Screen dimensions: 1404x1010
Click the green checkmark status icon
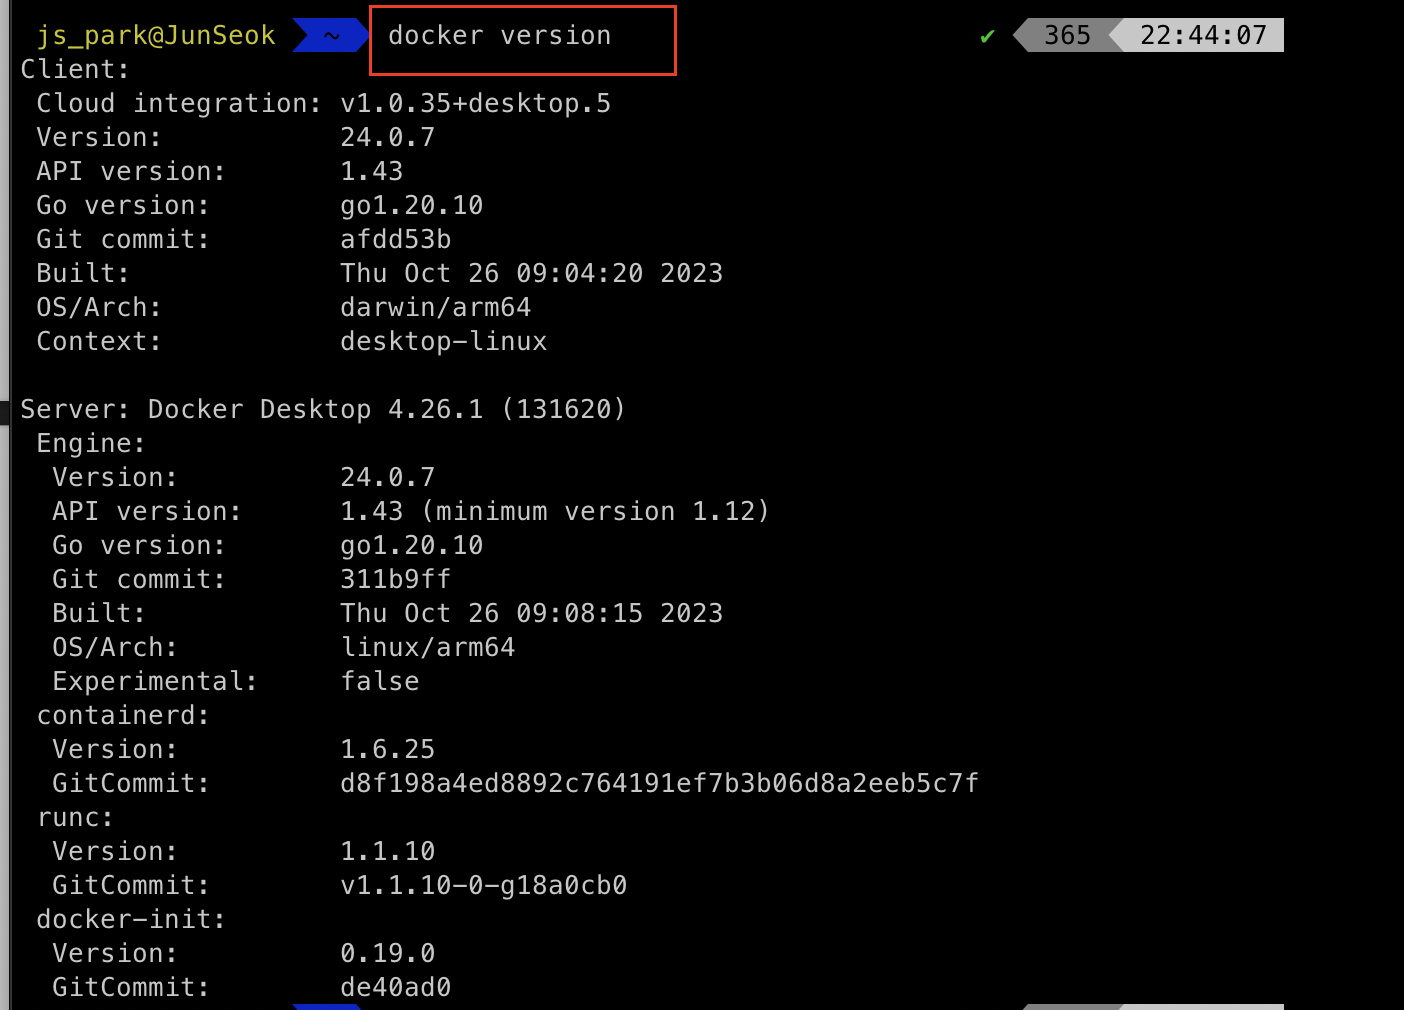(x=988, y=37)
